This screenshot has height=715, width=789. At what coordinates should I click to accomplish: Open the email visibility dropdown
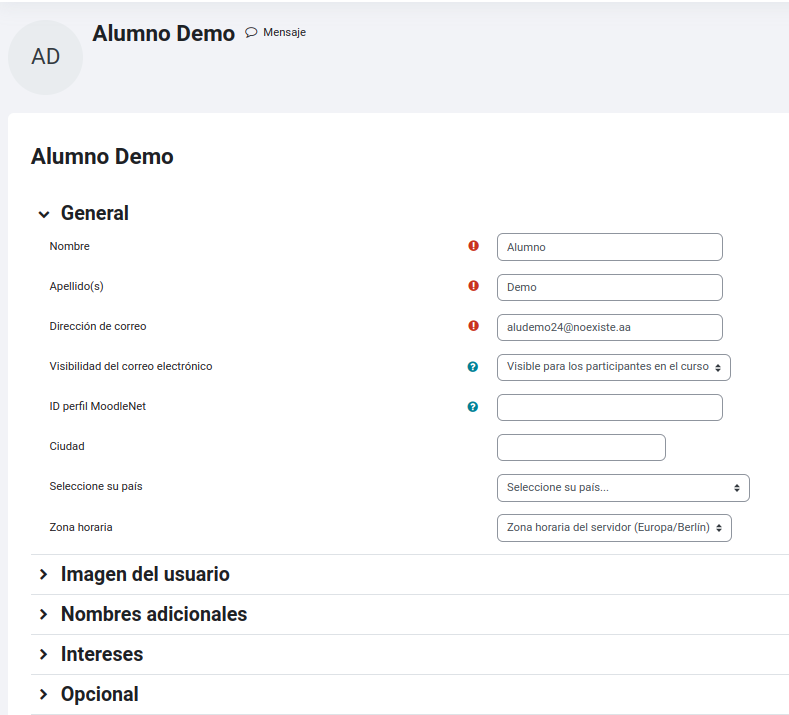pos(613,367)
